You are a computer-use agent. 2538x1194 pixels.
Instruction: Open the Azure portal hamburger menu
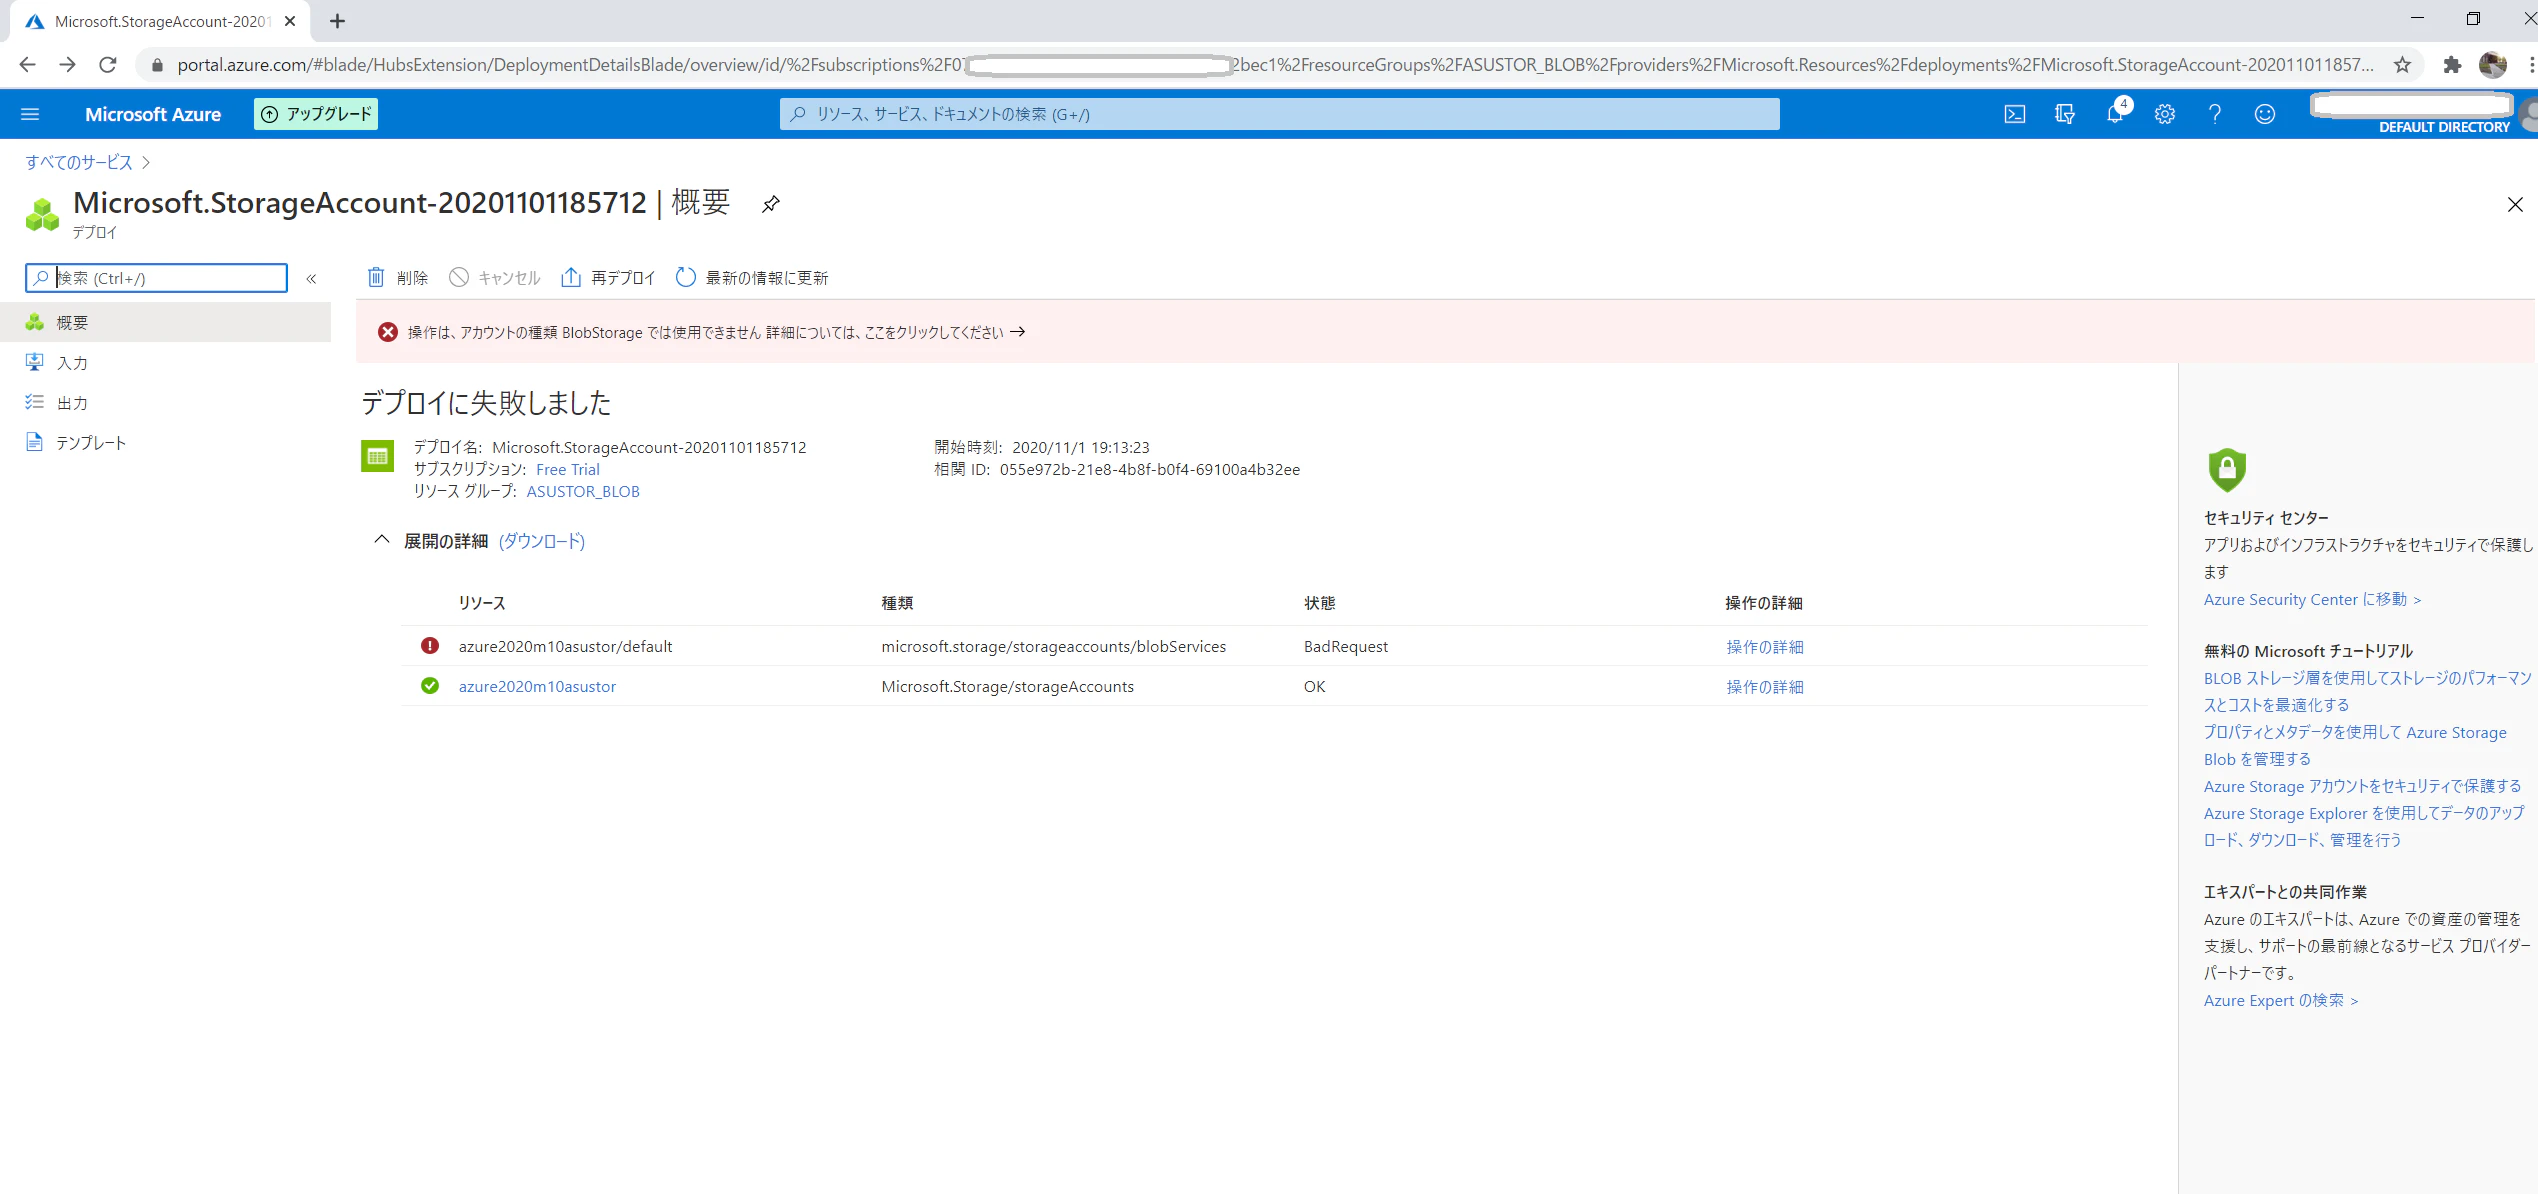coord(30,114)
